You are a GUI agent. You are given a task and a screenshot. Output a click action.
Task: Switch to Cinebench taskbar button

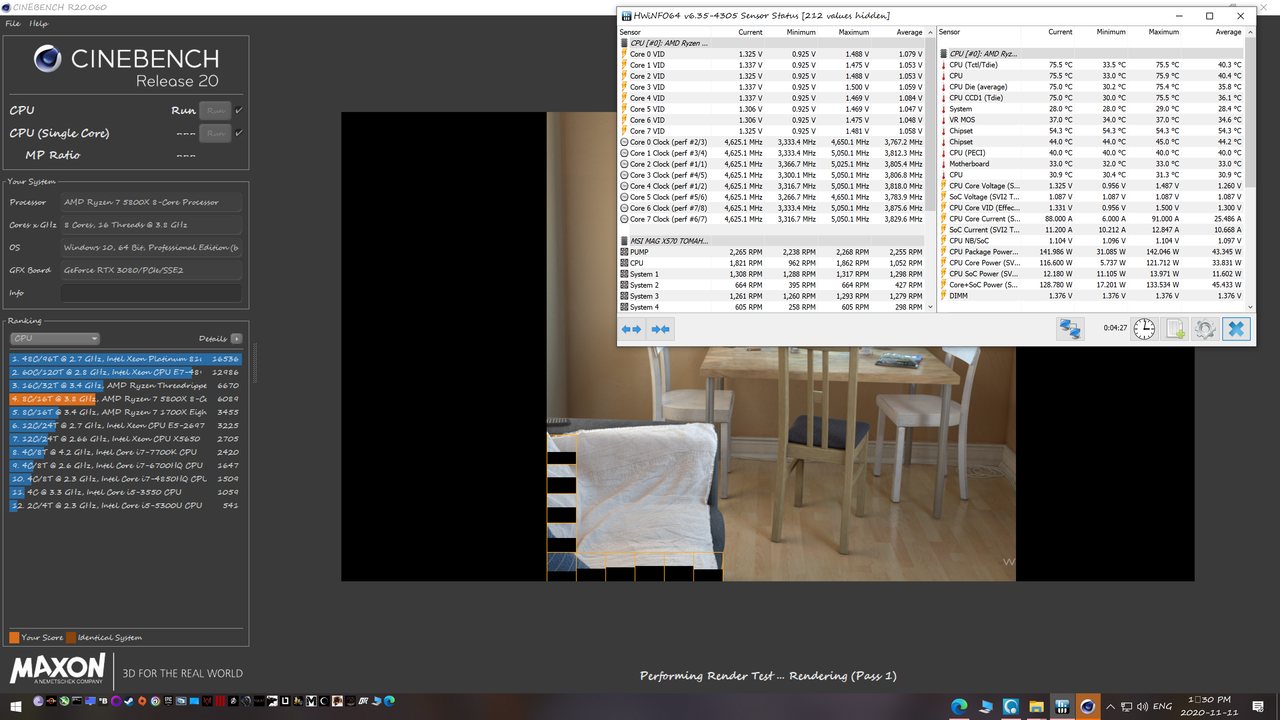(x=1088, y=706)
